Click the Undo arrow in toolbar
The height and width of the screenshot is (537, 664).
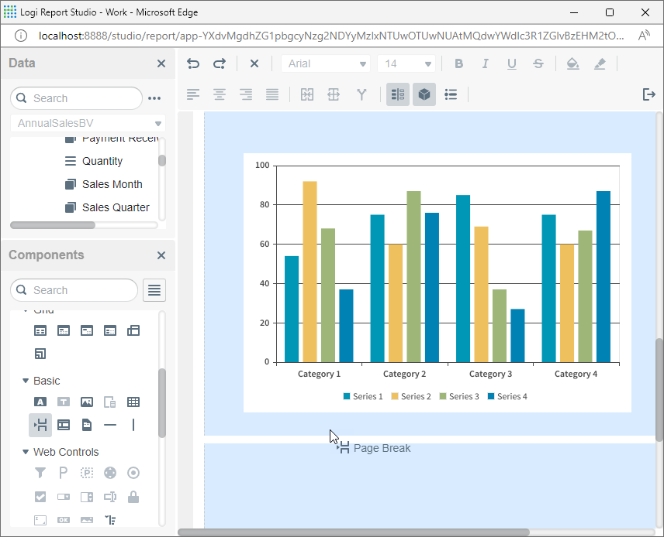(x=193, y=64)
